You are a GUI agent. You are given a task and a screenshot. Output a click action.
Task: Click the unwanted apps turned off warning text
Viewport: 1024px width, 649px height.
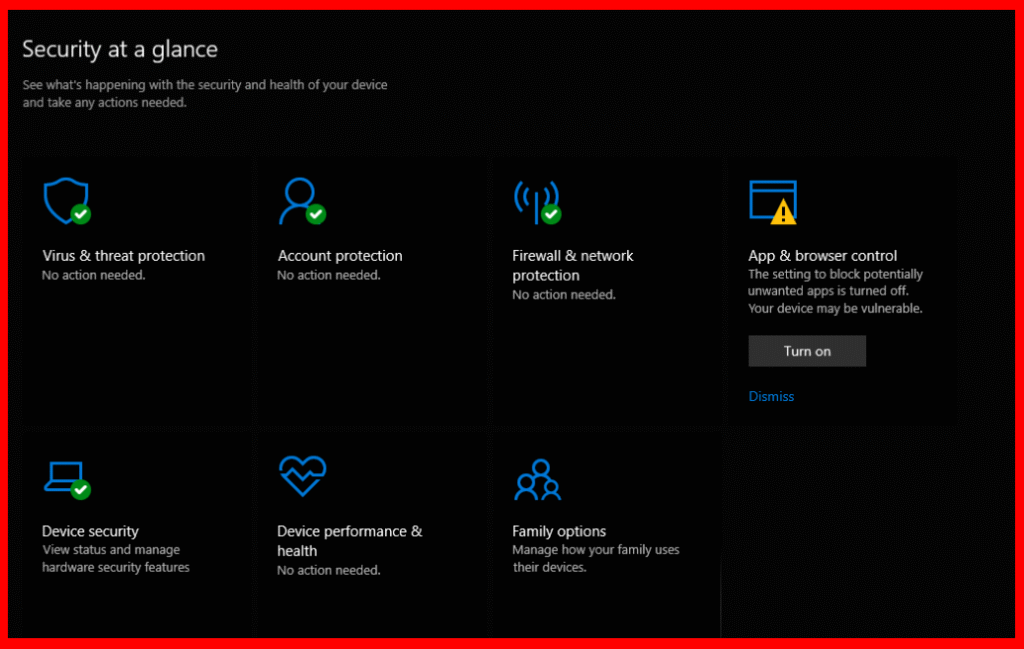coord(835,291)
